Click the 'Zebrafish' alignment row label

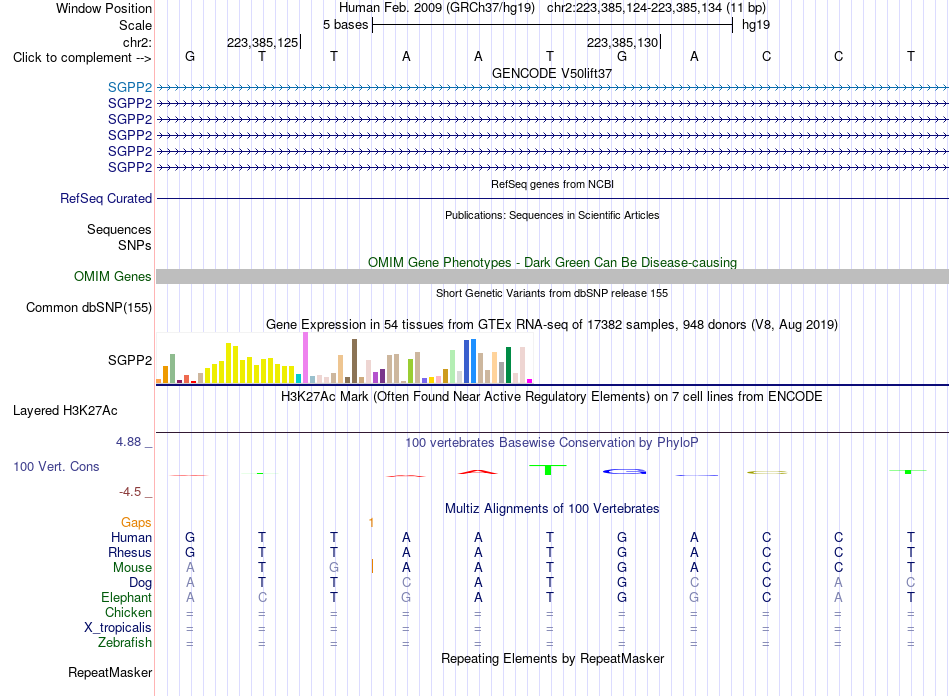(125, 643)
